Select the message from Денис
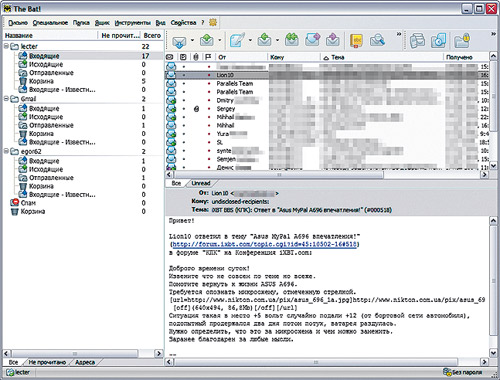Image resolution: width=500 pixels, height=380 pixels. click(225, 167)
